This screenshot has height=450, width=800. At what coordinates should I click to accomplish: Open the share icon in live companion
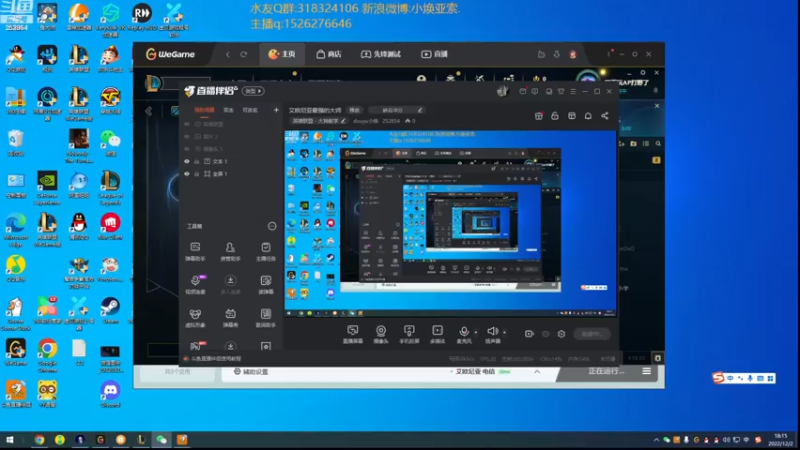coord(605,116)
